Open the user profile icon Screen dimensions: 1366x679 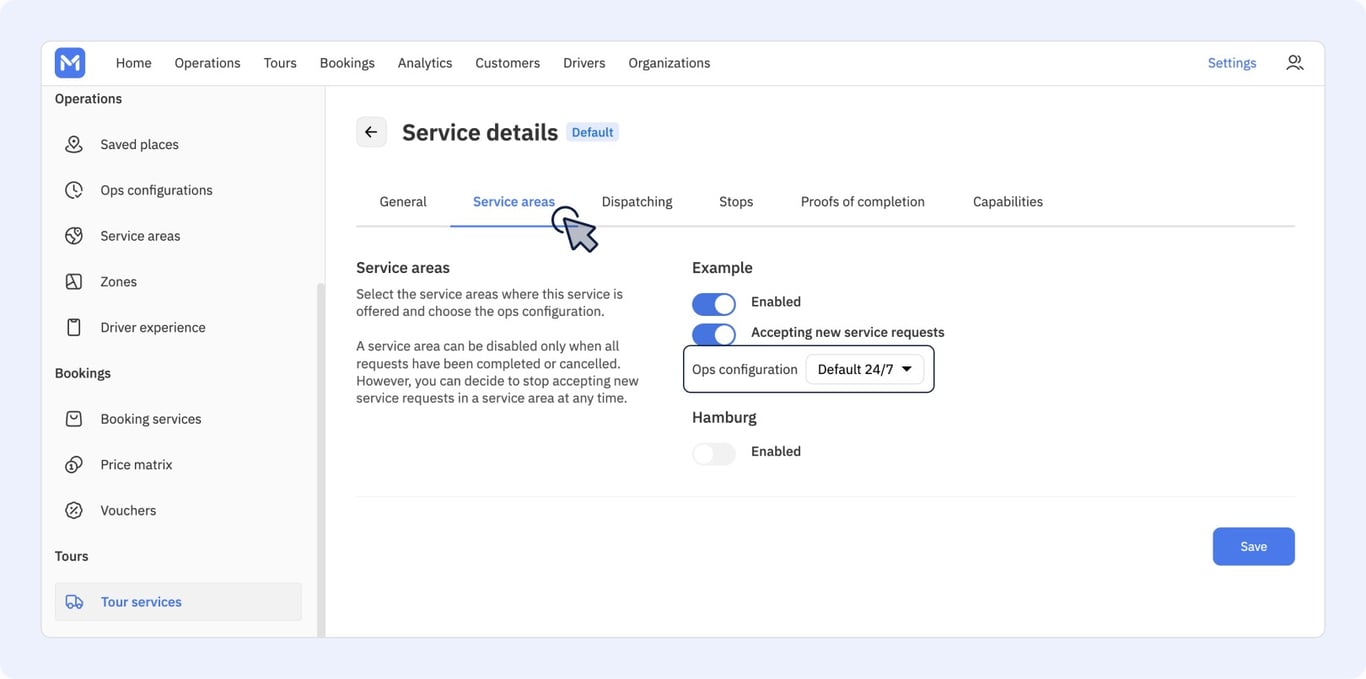pos(1294,63)
